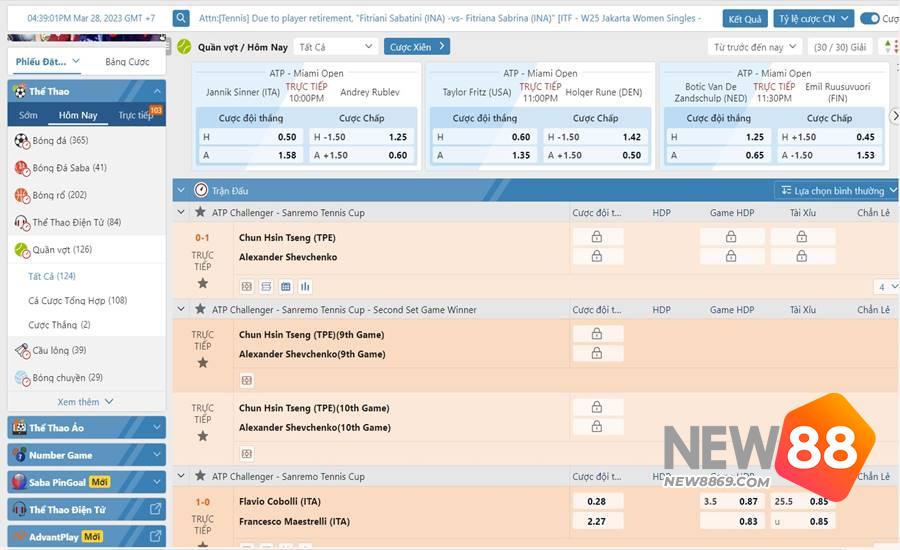Image resolution: width=900 pixels, height=550 pixels.
Task: Open the Từ trước đến nay sort dropdown
Action: click(754, 47)
